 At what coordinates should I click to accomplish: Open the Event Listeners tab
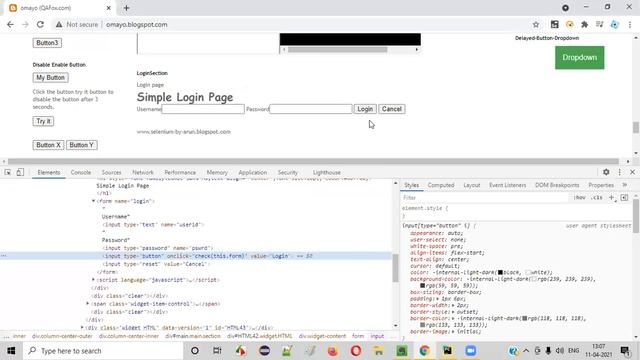click(508, 185)
